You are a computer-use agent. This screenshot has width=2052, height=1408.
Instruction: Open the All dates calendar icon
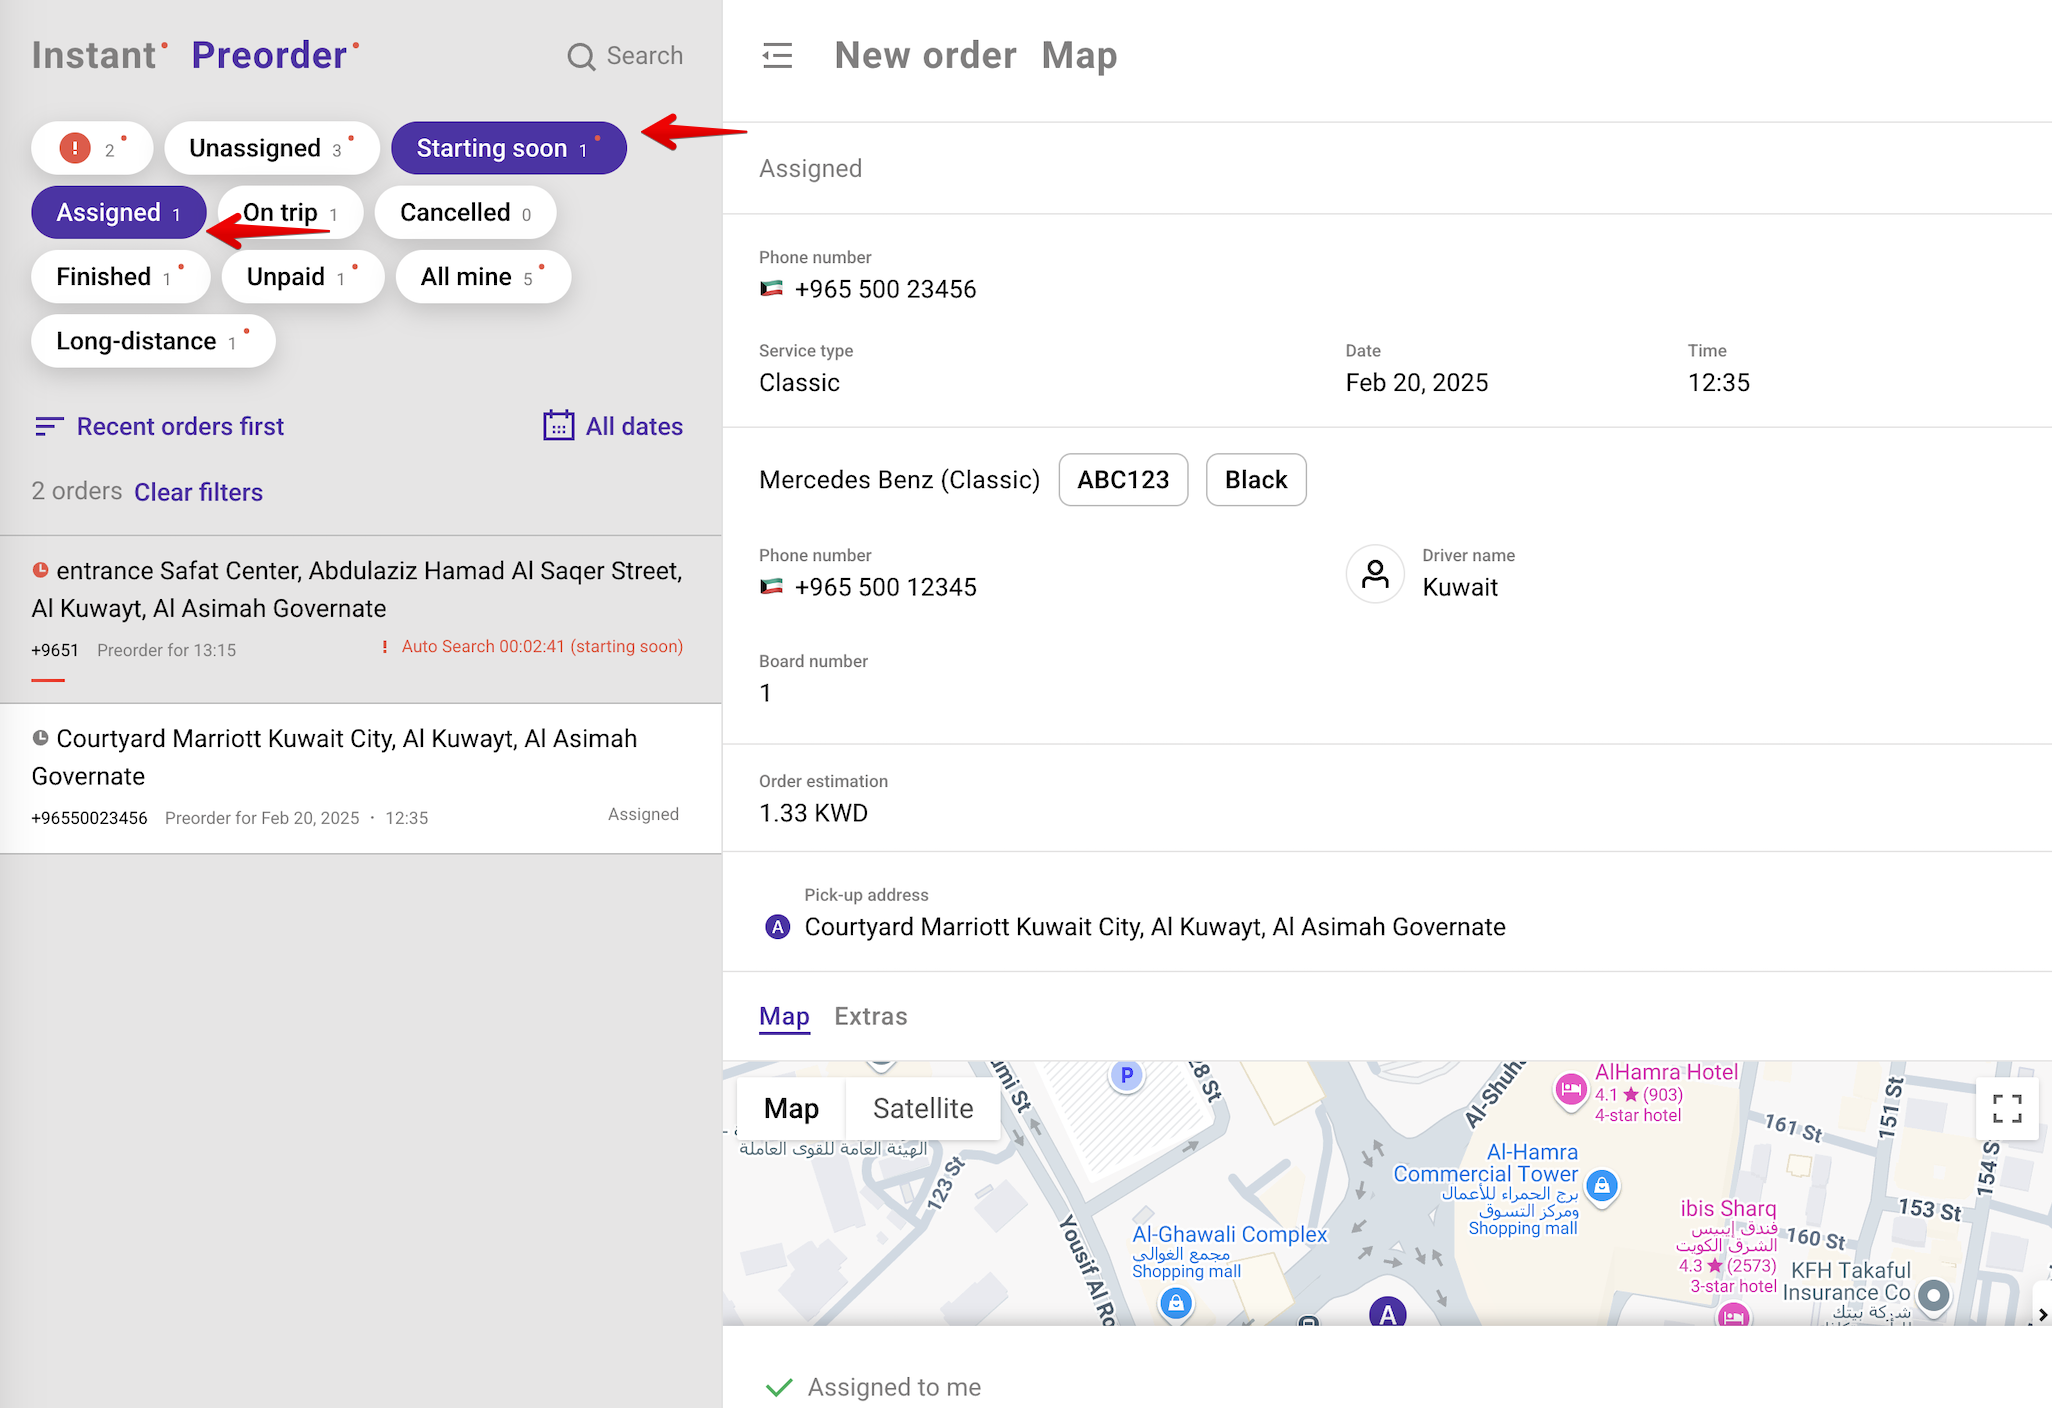click(558, 426)
